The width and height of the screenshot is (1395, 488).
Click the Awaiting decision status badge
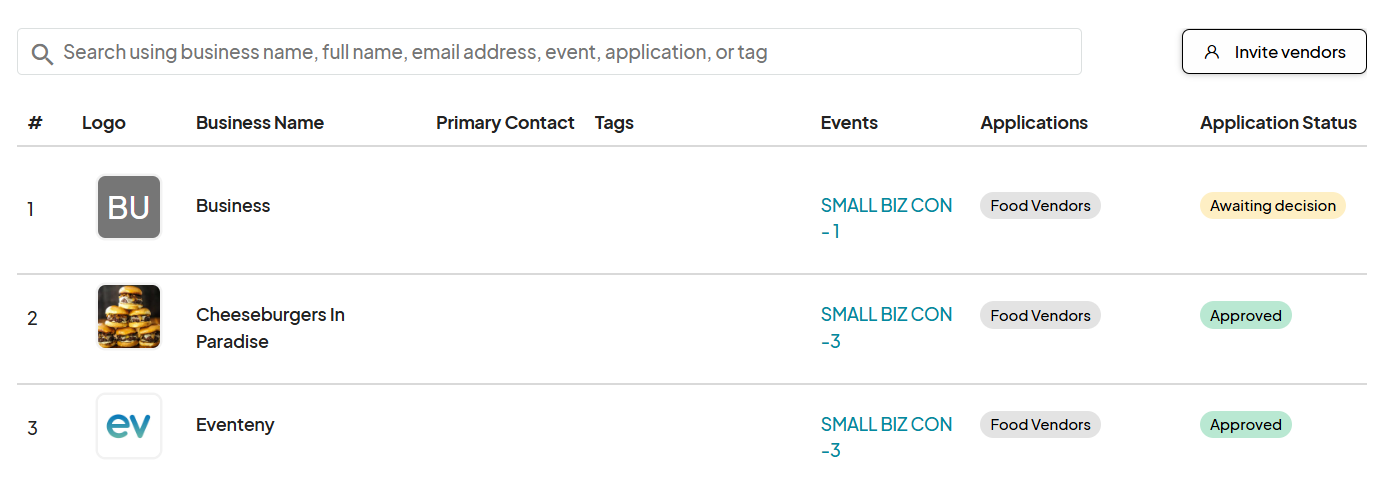click(x=1272, y=206)
